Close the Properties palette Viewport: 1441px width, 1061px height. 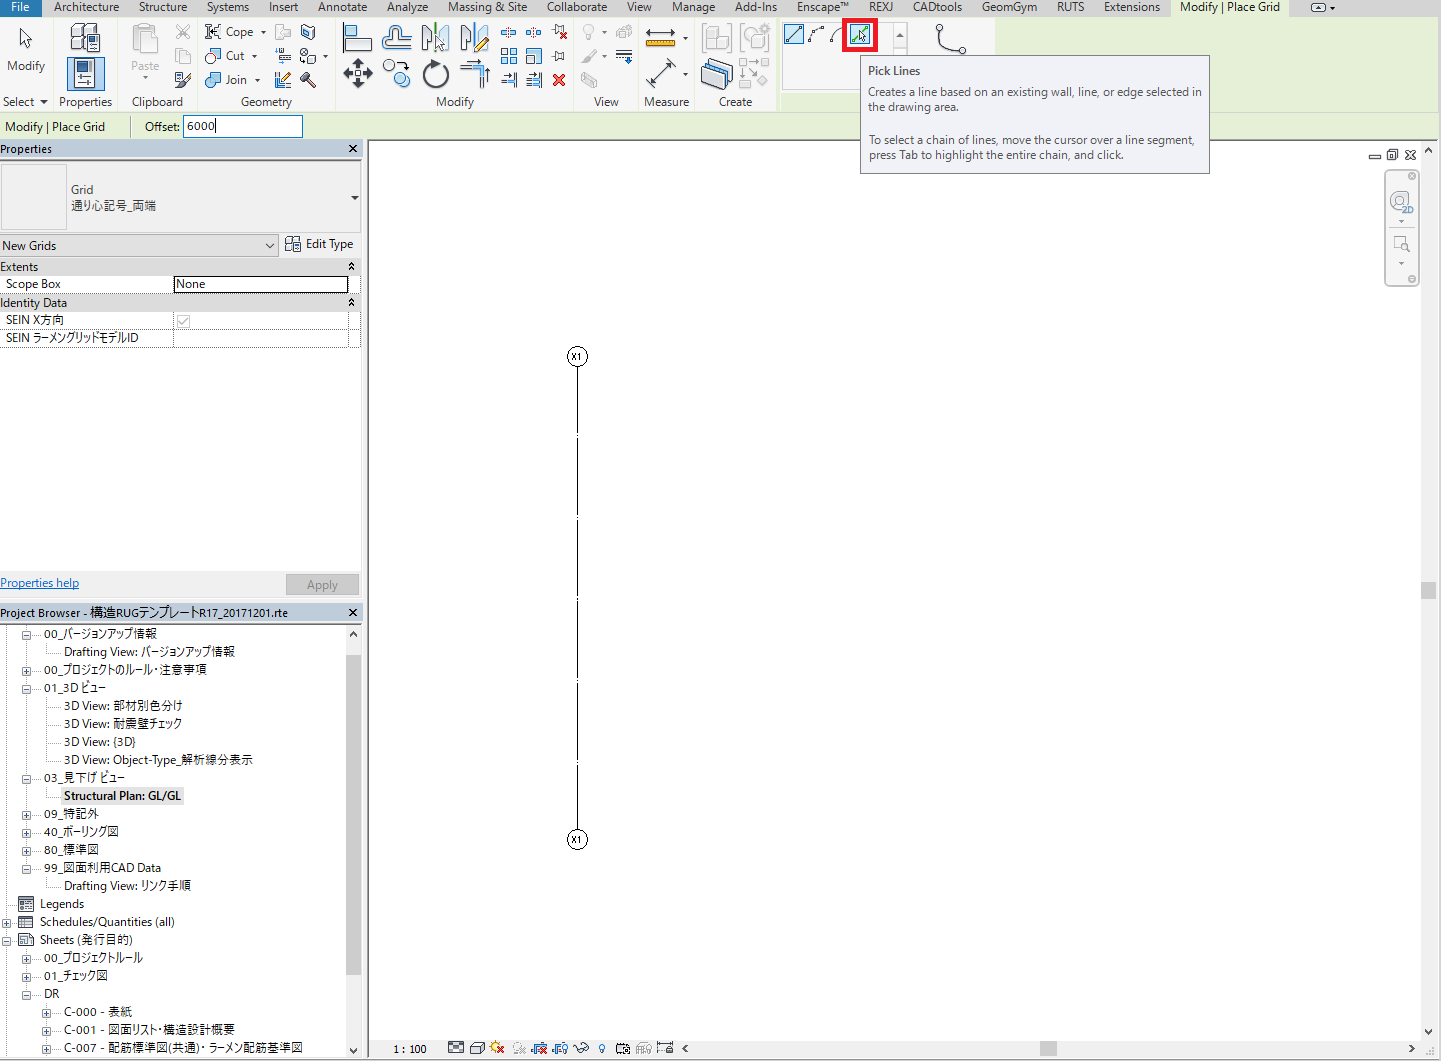pyautogui.click(x=352, y=149)
